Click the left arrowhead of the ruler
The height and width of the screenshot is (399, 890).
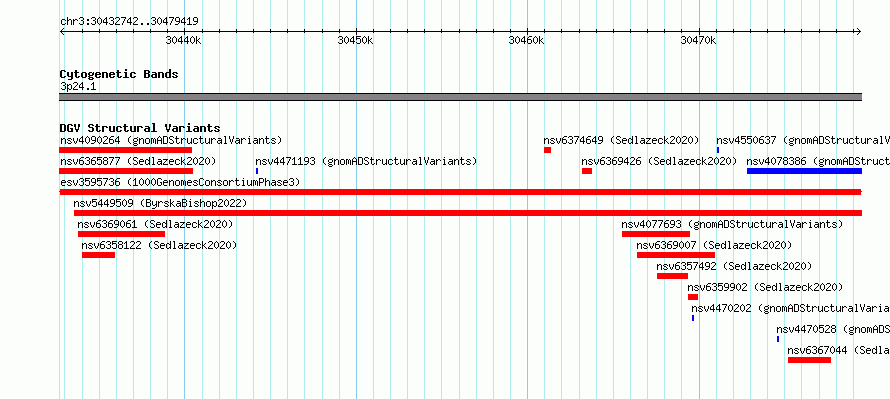62,32
